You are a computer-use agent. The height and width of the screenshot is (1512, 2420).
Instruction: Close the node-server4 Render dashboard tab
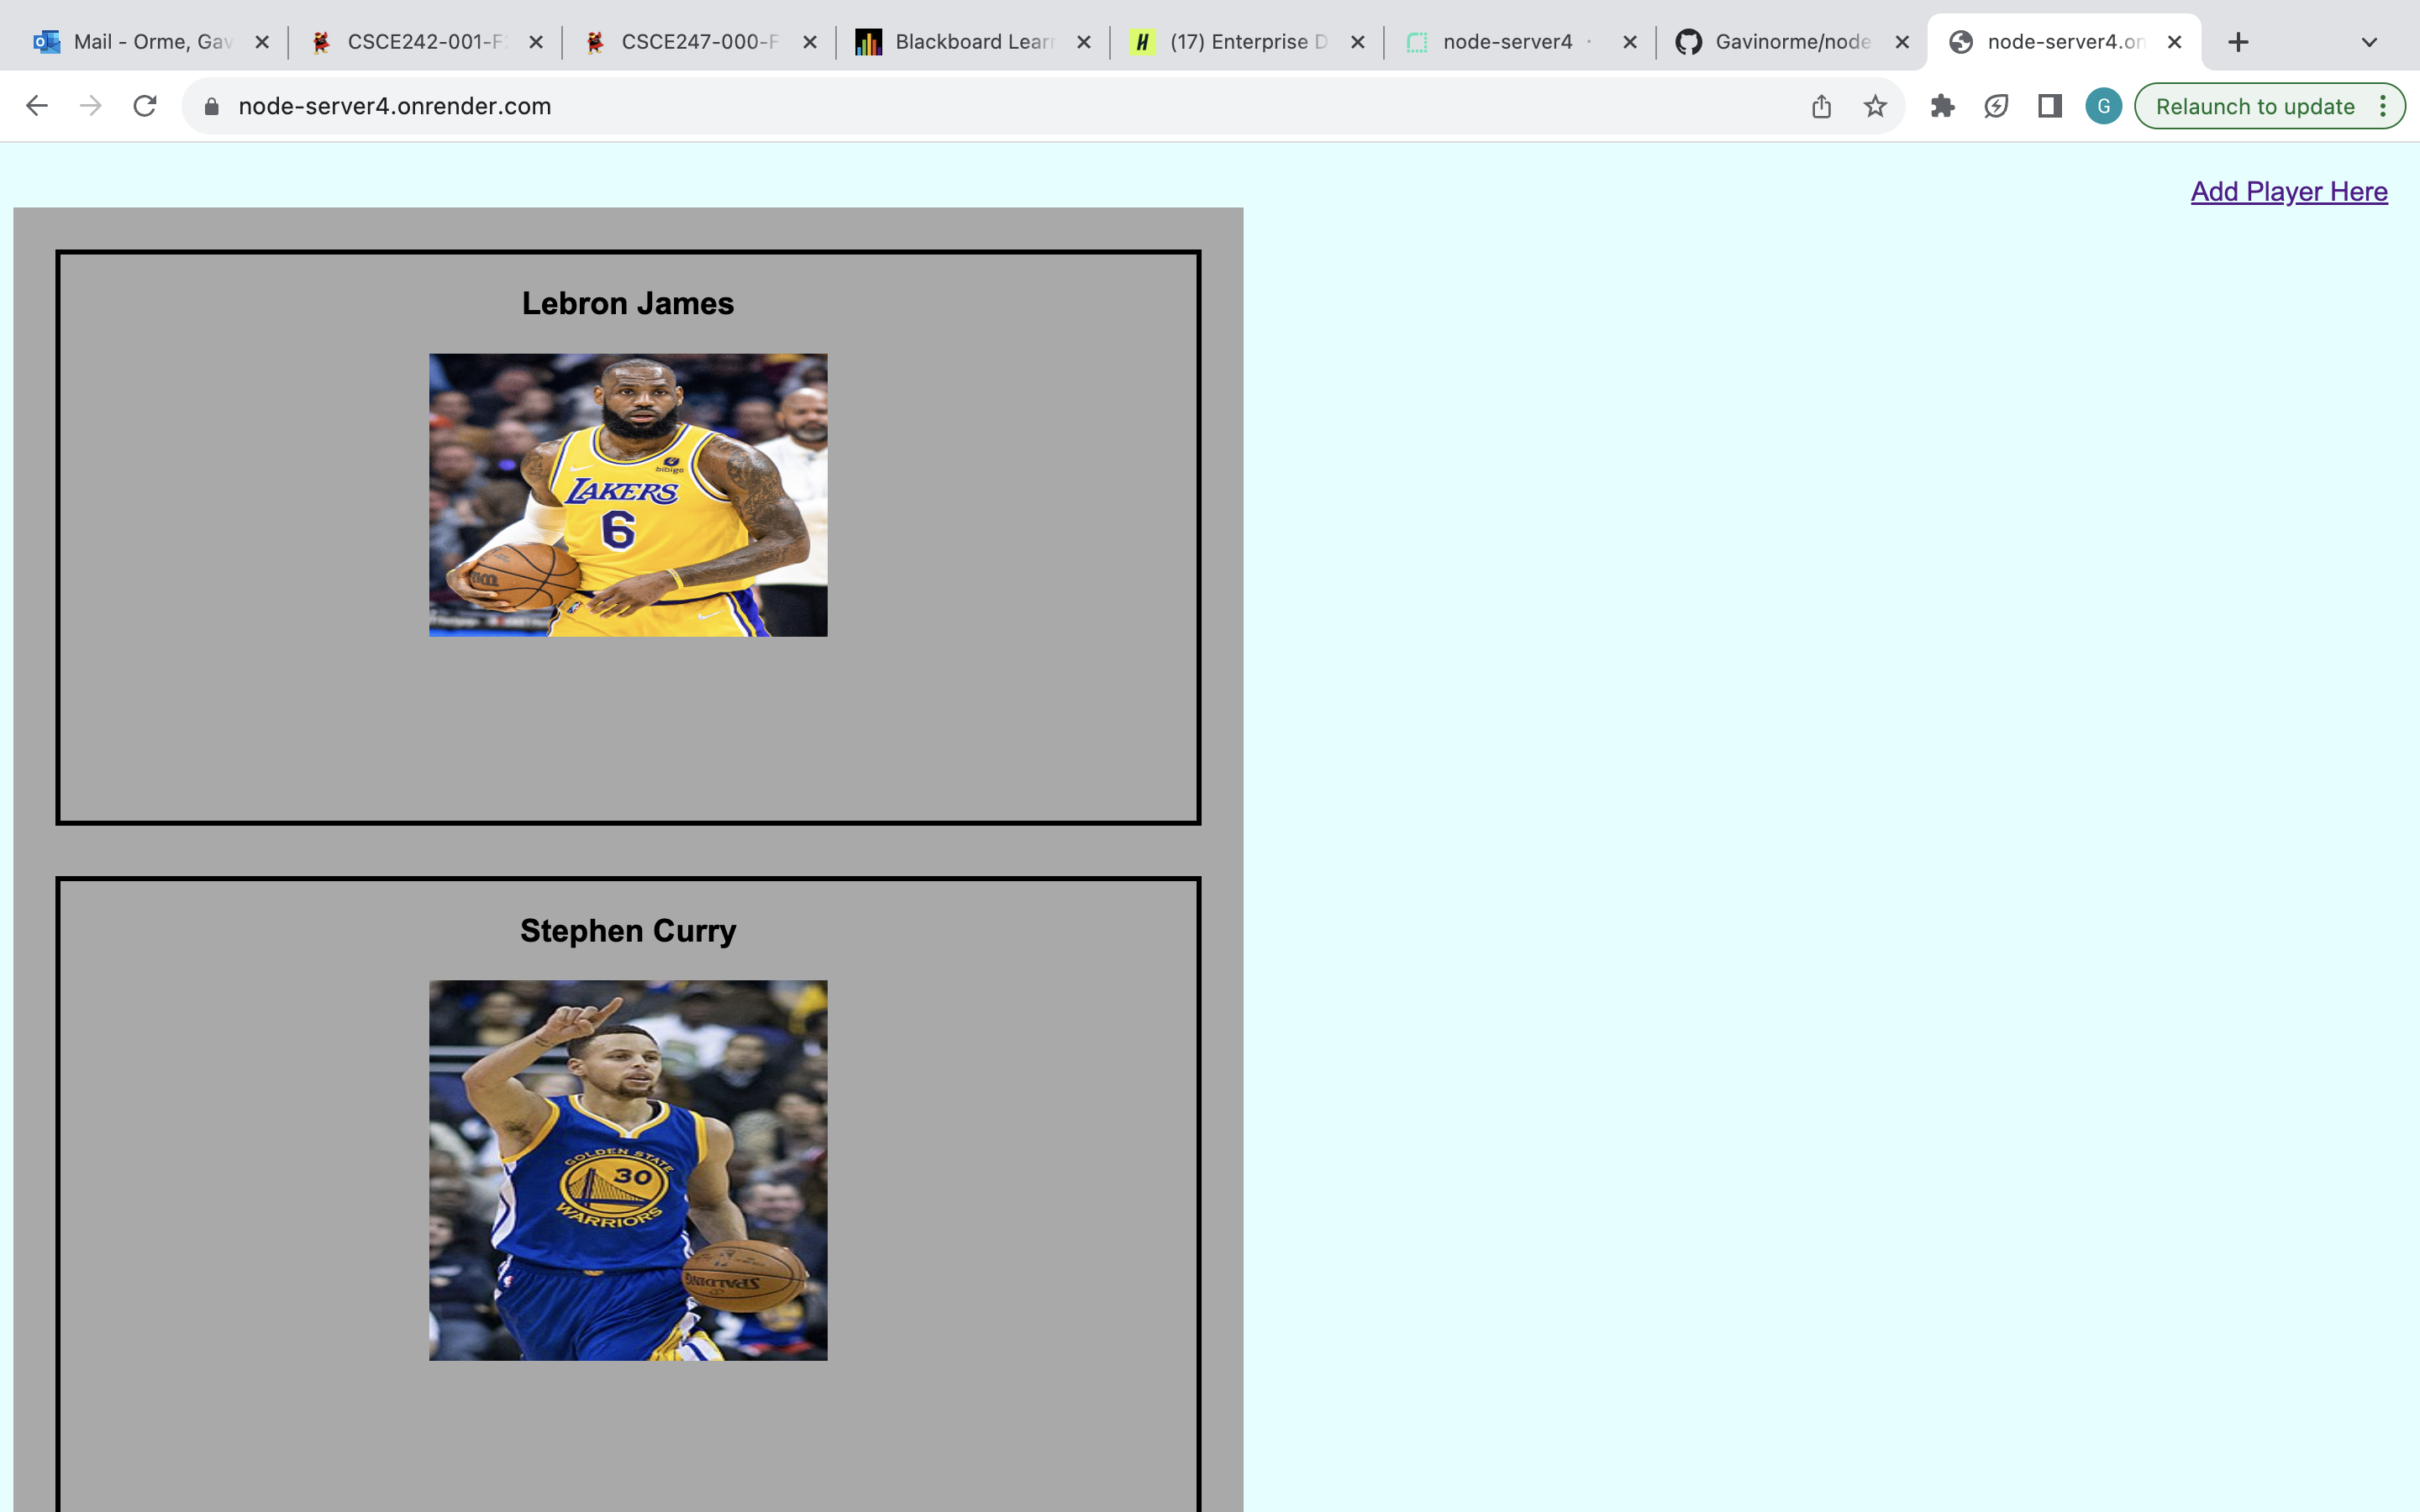pos(1630,42)
